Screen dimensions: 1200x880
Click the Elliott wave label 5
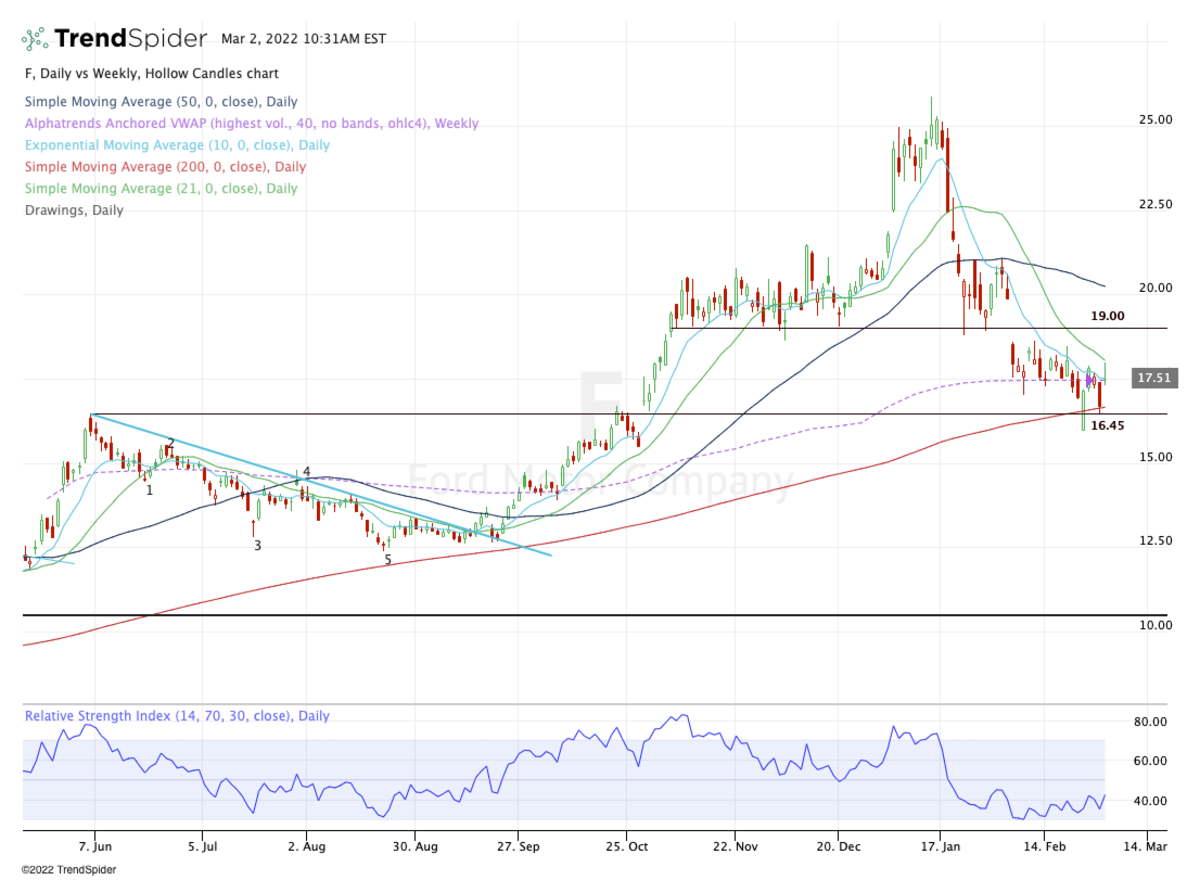click(x=388, y=560)
